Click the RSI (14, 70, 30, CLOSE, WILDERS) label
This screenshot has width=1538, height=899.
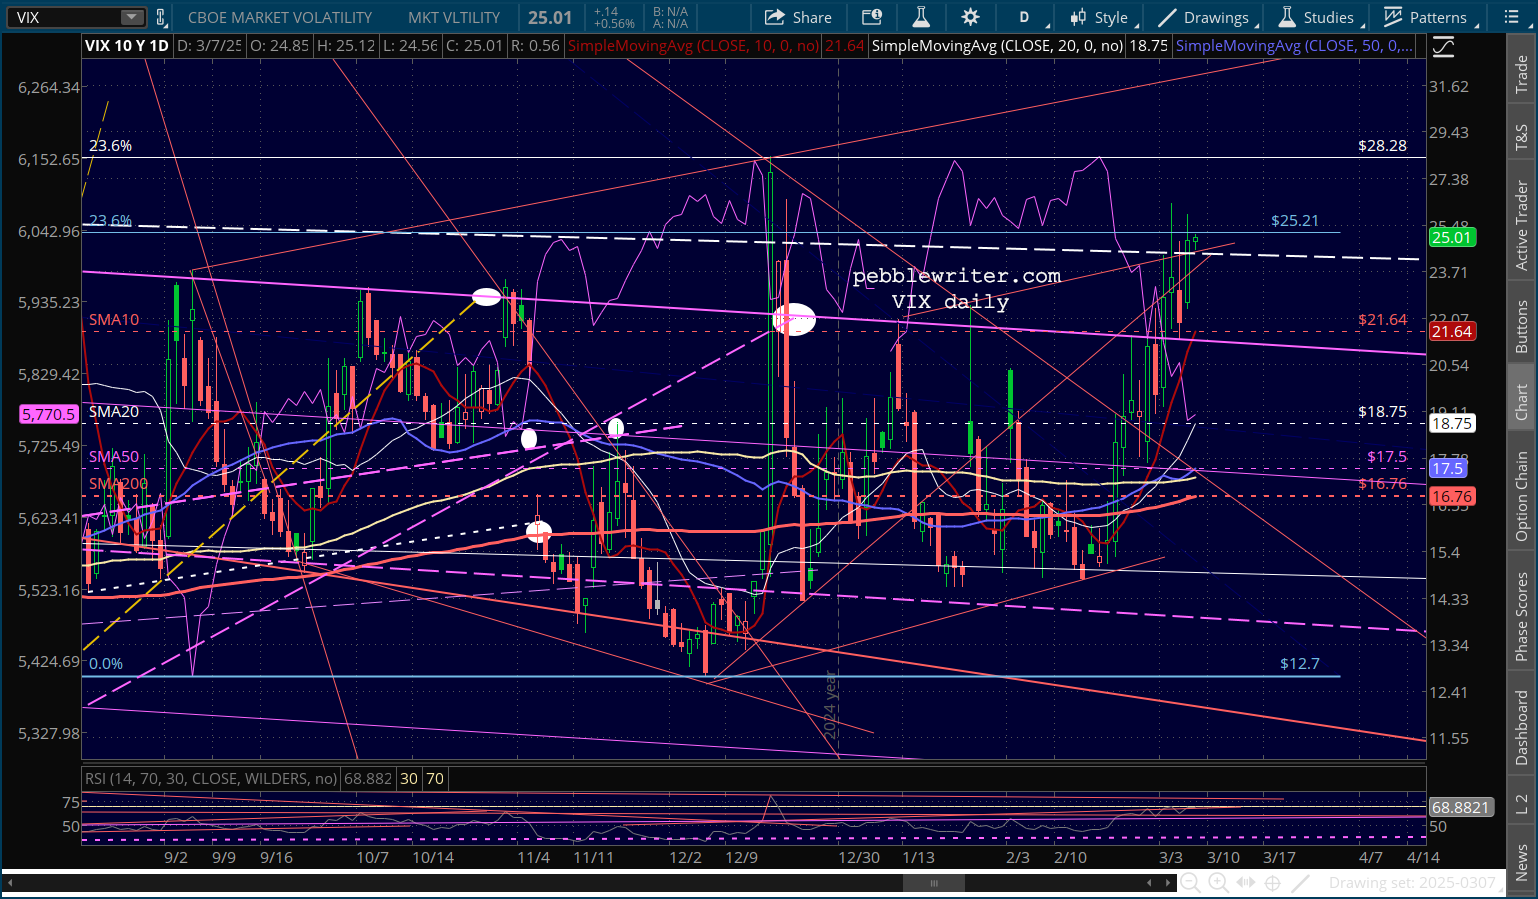(211, 779)
